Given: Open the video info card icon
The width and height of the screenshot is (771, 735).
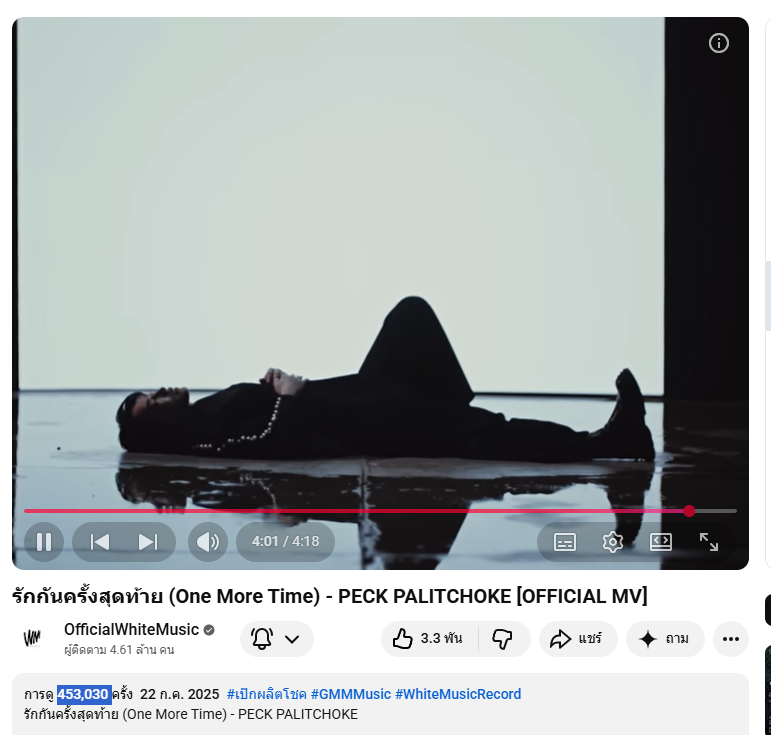Looking at the screenshot, I should pos(719,43).
